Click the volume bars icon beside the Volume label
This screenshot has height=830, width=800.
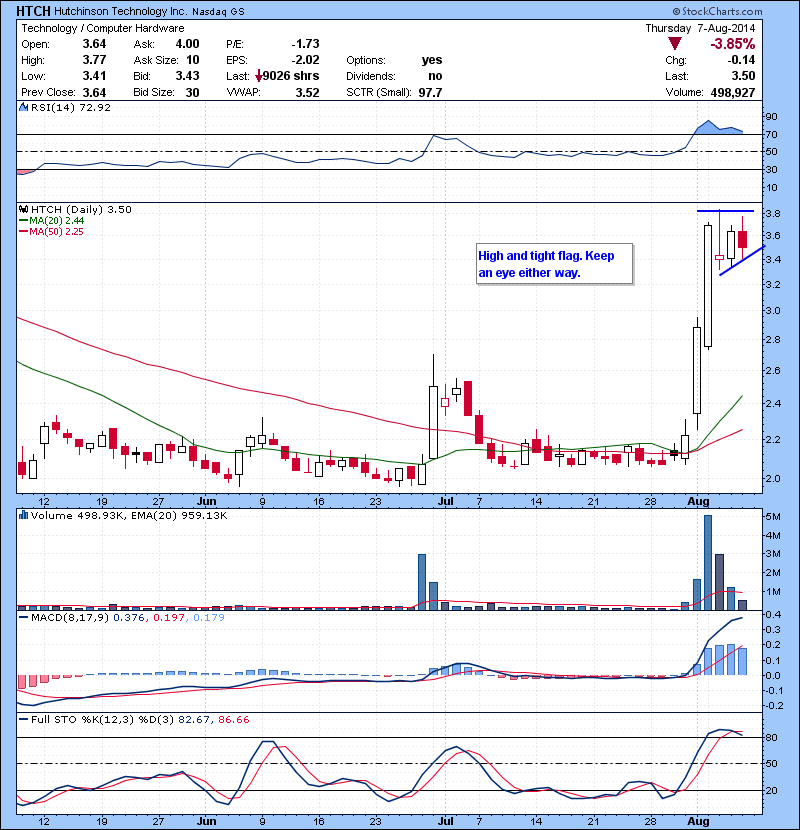tap(23, 515)
